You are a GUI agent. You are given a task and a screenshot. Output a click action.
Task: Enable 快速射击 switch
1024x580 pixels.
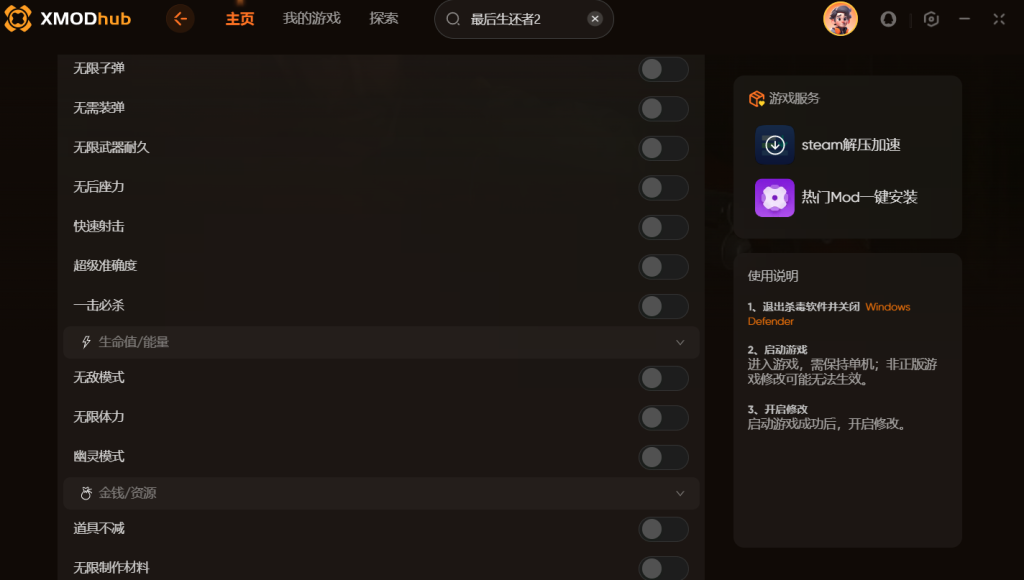(x=663, y=227)
